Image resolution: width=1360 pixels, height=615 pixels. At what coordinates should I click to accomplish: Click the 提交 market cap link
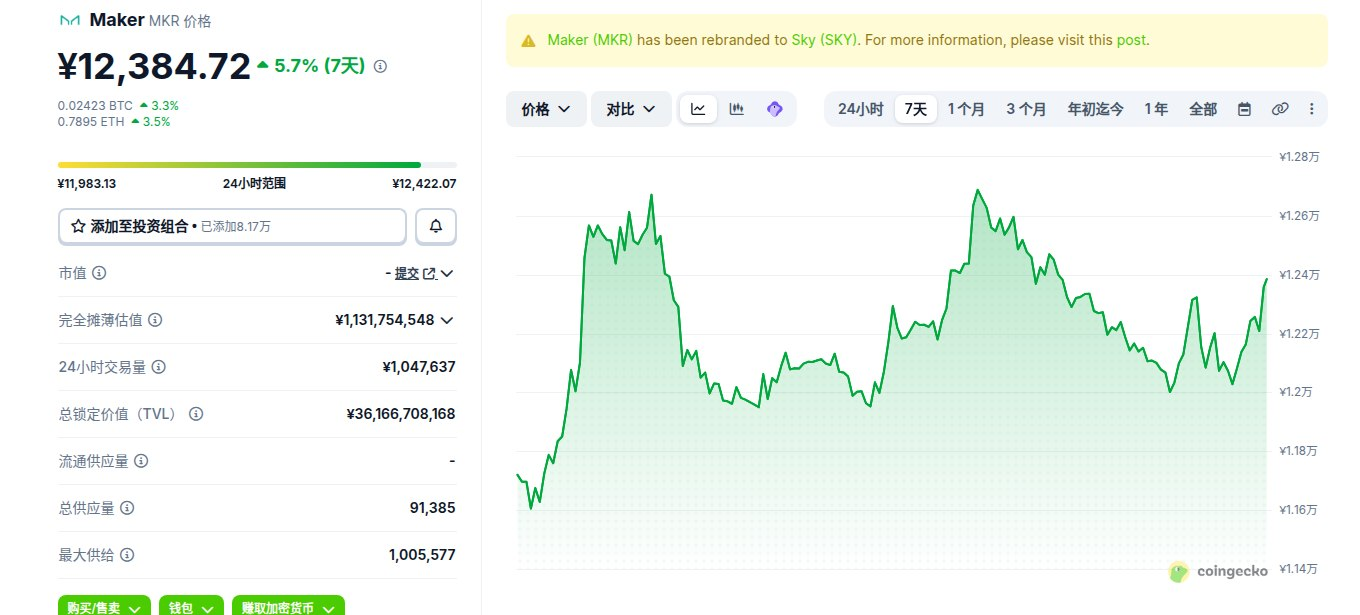click(407, 274)
